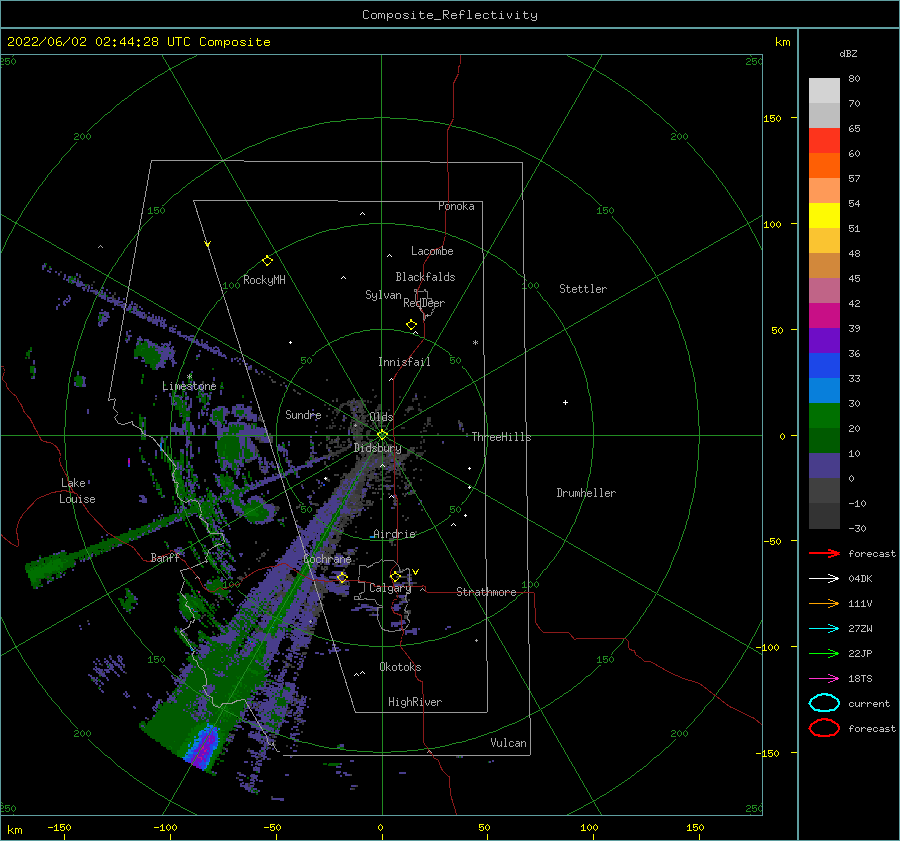900x841 pixels.
Task: Click the Stettler city label
Action: [x=583, y=289]
